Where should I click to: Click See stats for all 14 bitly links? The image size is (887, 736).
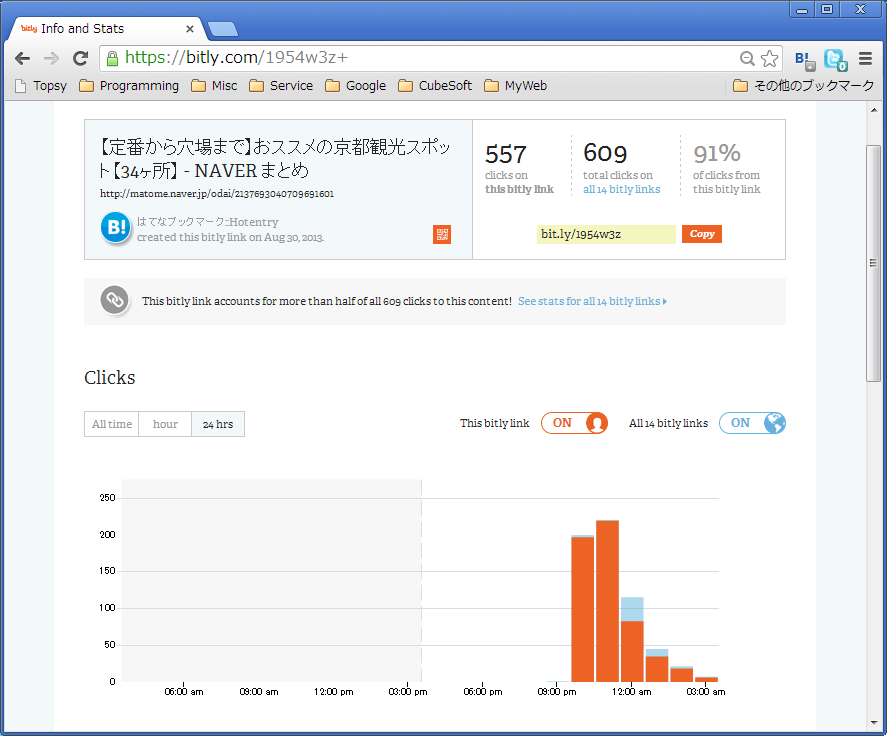click(592, 302)
